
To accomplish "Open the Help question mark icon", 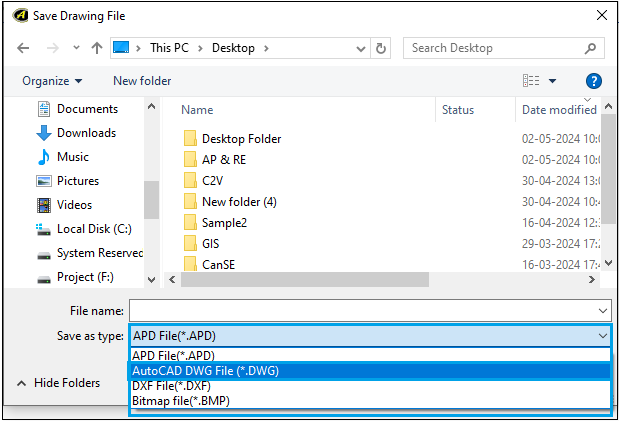I will [593, 81].
